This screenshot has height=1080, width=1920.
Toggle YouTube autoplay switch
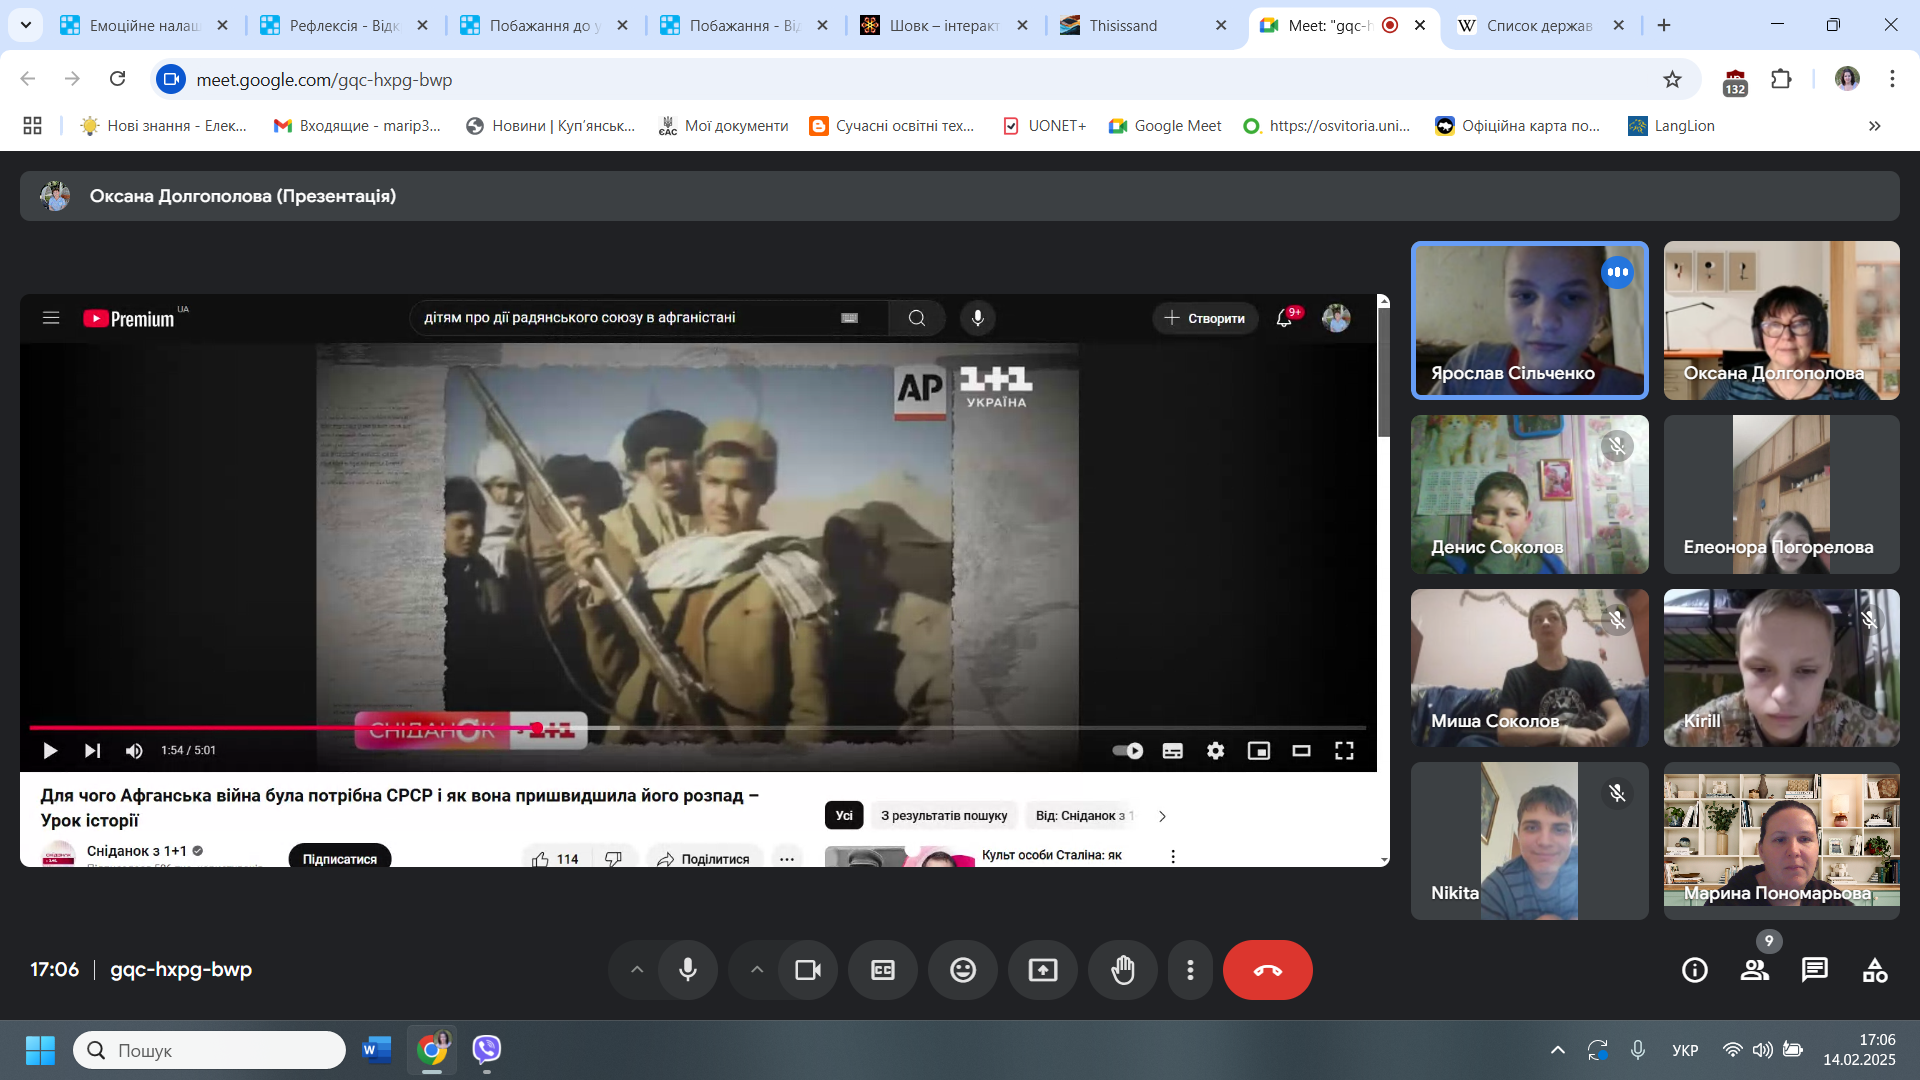(x=1128, y=751)
